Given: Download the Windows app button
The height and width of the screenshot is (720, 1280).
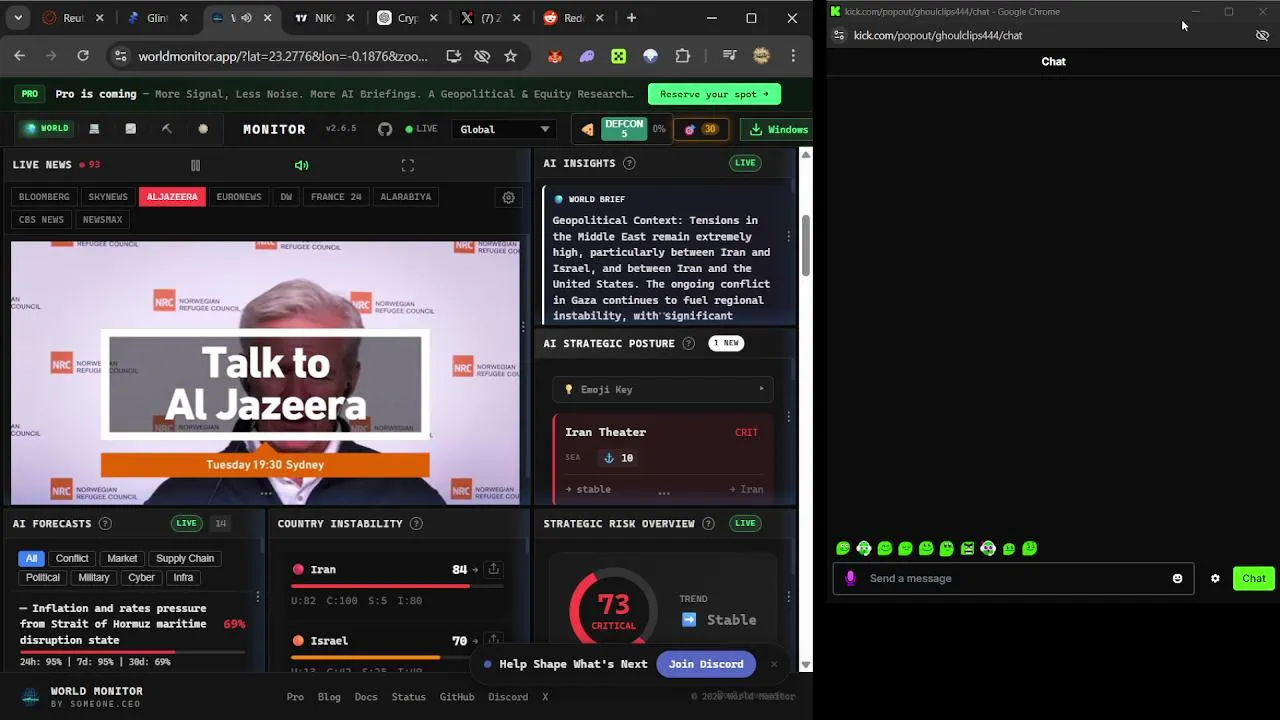Looking at the screenshot, I should [778, 129].
